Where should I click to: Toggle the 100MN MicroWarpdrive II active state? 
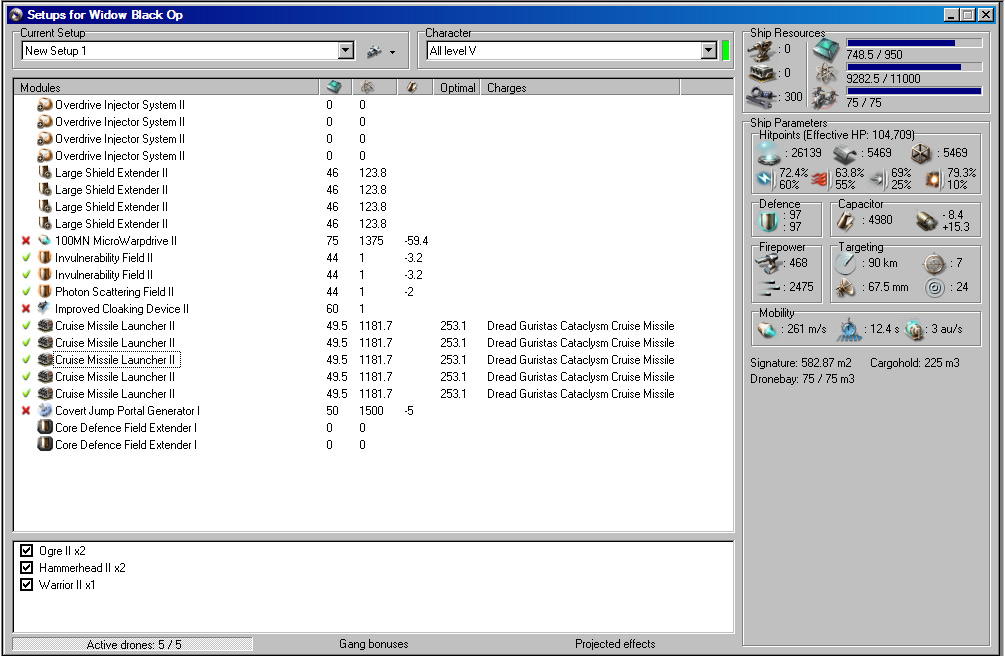[26, 240]
